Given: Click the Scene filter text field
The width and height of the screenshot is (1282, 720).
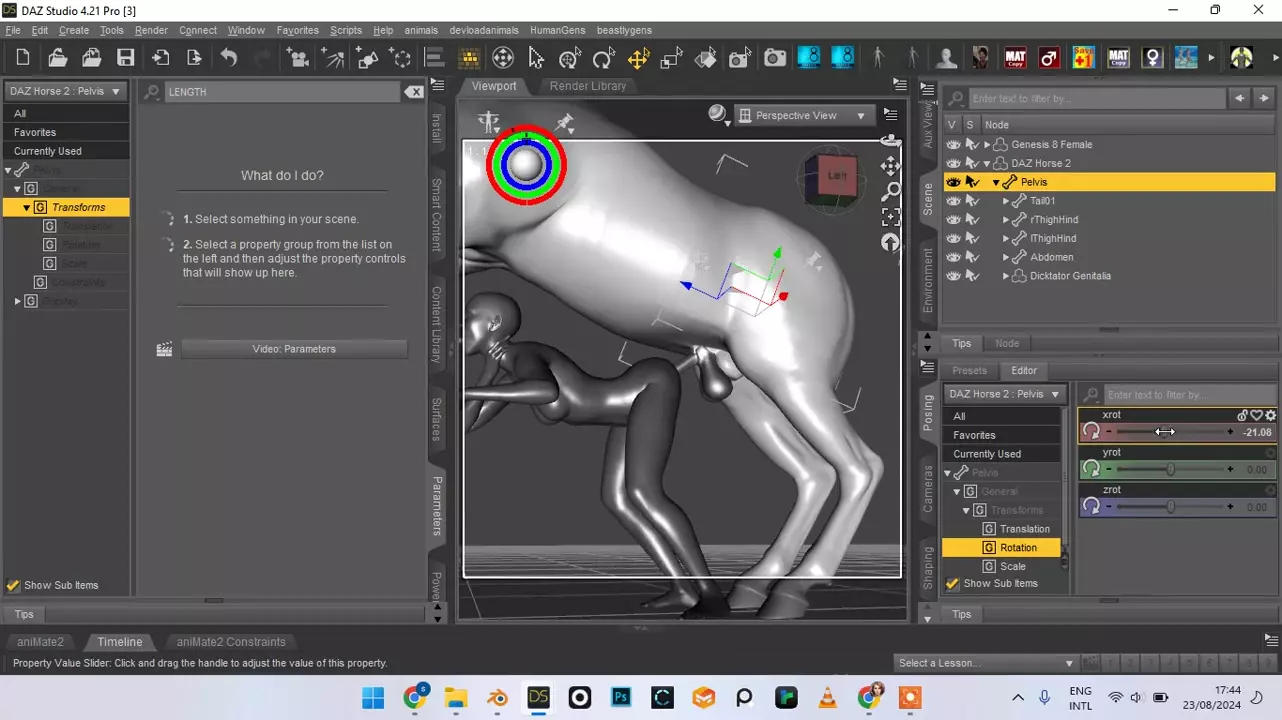Looking at the screenshot, I should 1096,99.
